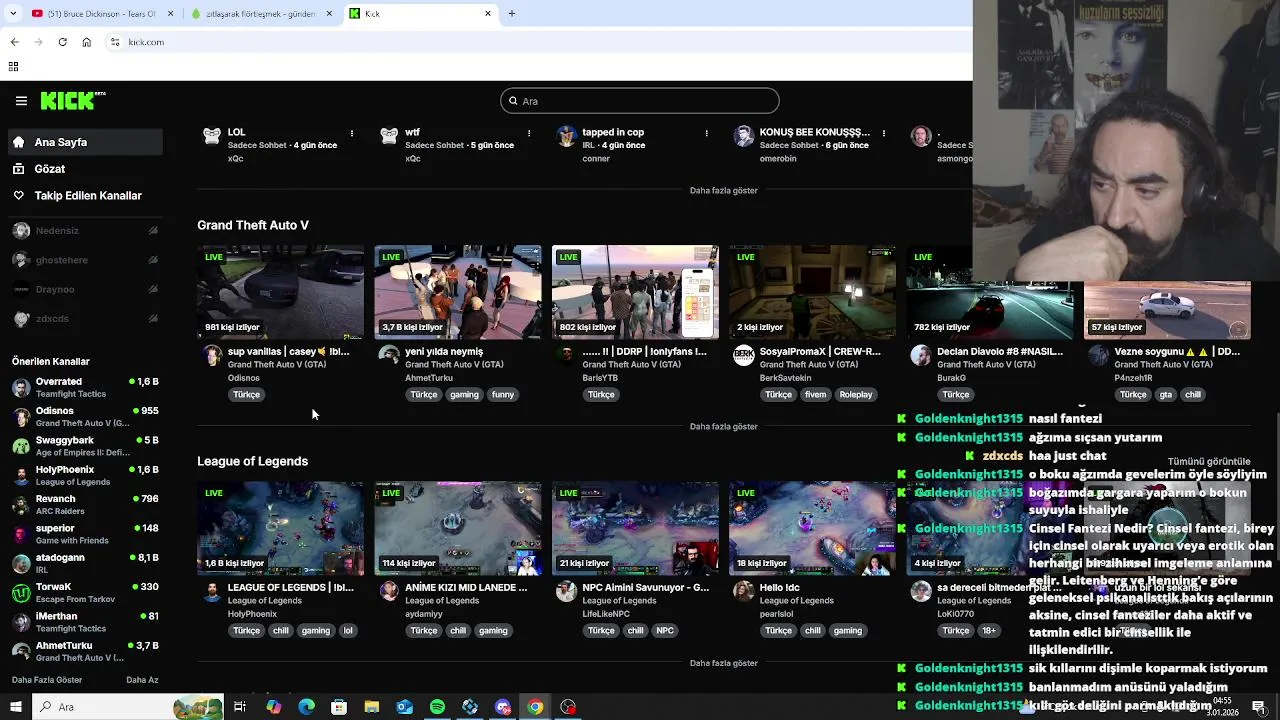Screen dimensions: 1280x720
Task: Show more League of Legends streams
Action: pyautogui.click(x=723, y=663)
